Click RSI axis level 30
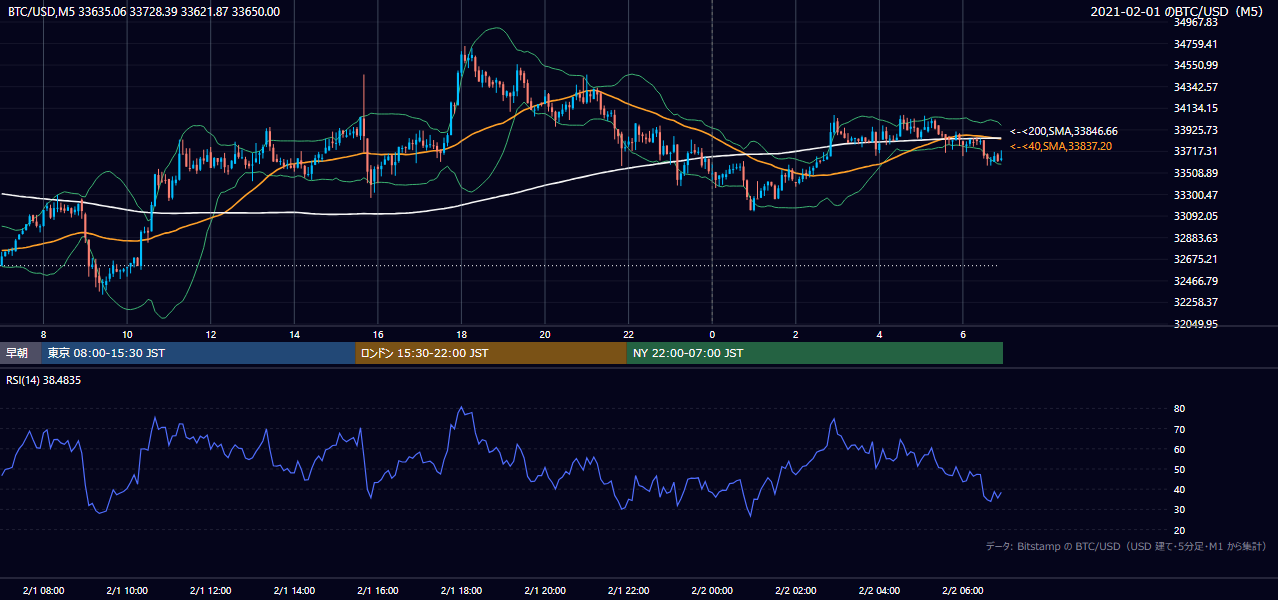Viewport: 1278px width, 600px height. [1179, 510]
